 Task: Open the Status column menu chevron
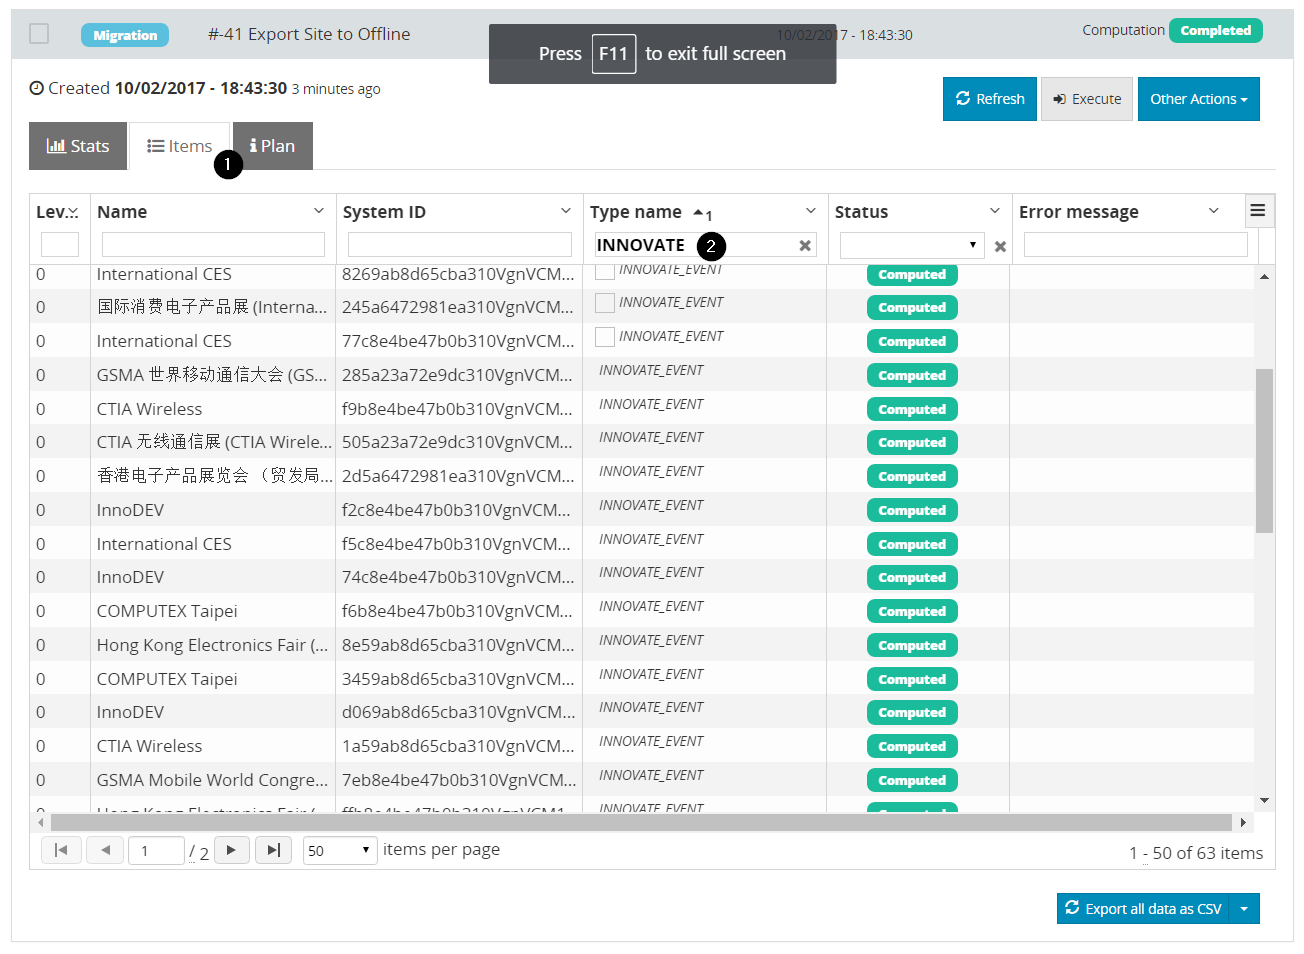[x=995, y=211]
